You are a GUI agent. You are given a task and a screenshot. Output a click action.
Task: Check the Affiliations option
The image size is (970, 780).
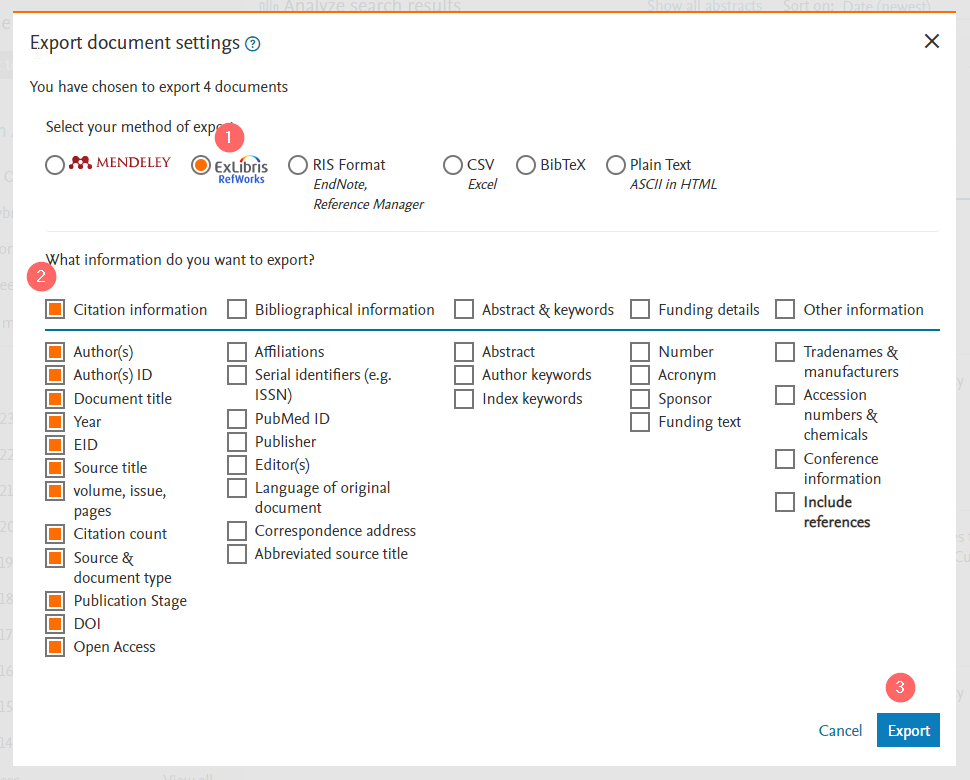[x=237, y=352]
